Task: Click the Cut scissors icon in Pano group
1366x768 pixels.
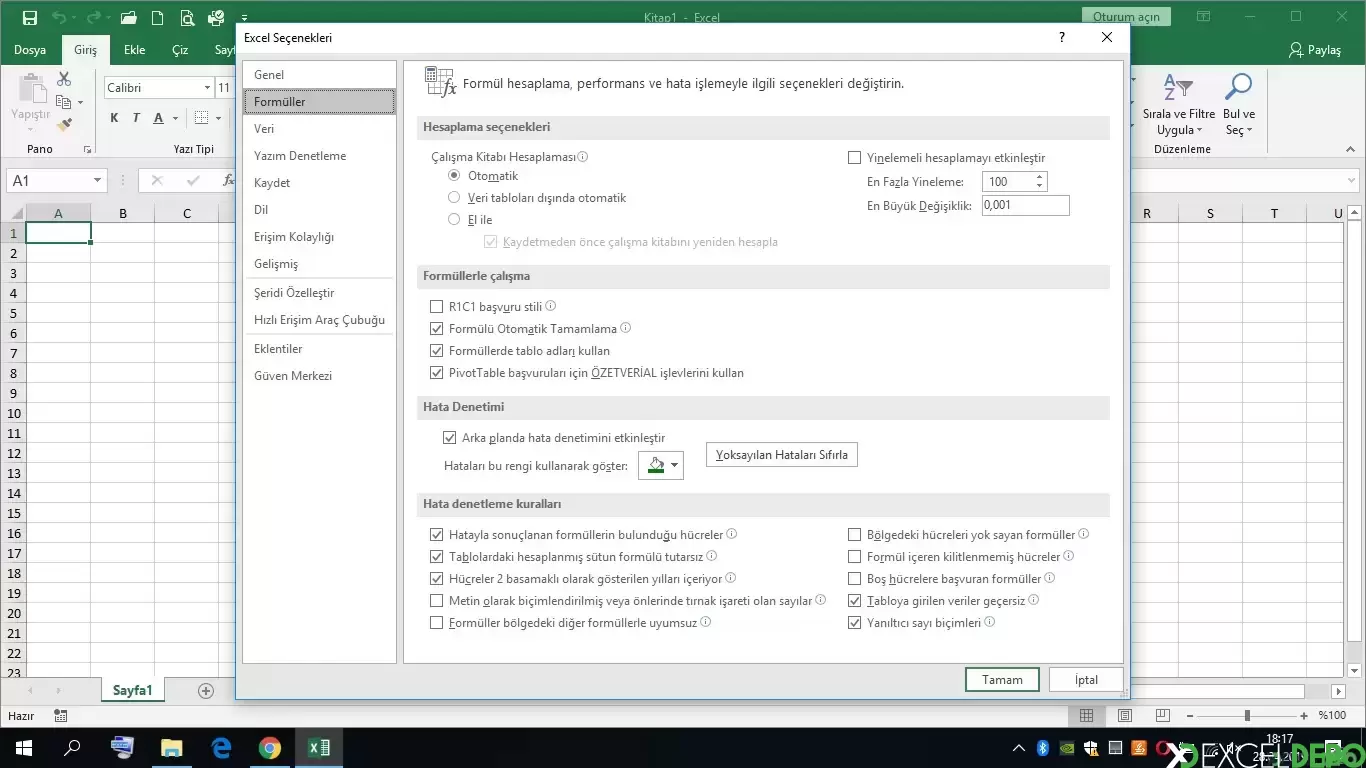Action: pyautogui.click(x=64, y=79)
